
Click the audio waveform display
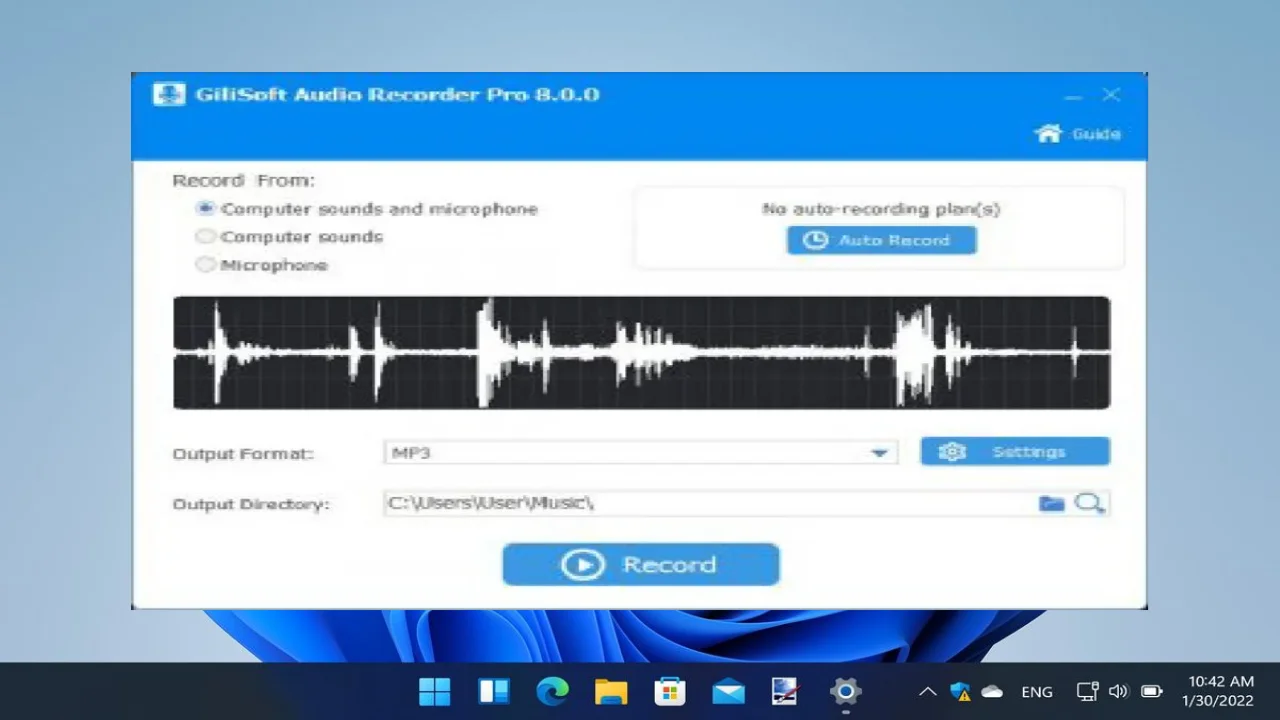pyautogui.click(x=641, y=352)
